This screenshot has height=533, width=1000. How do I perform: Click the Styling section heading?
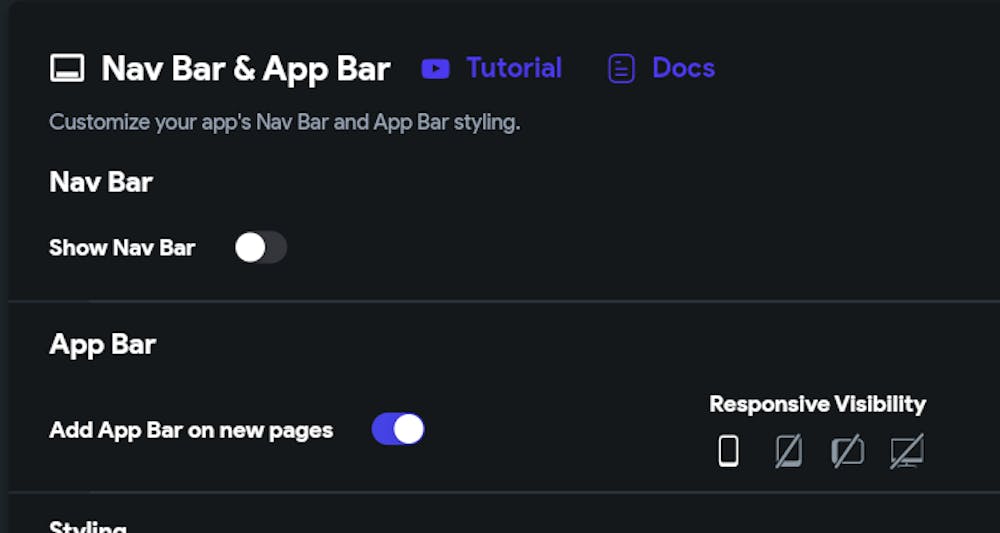88,526
